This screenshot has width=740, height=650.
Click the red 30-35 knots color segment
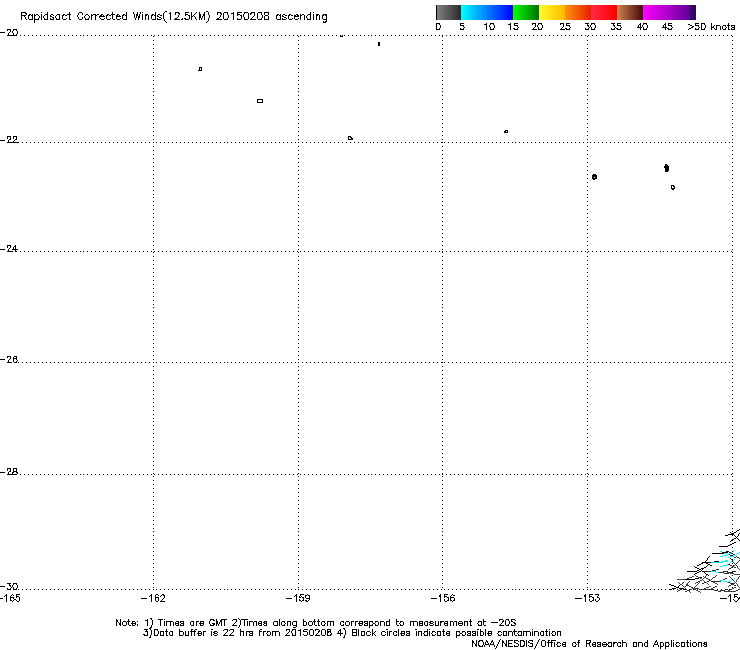point(604,12)
